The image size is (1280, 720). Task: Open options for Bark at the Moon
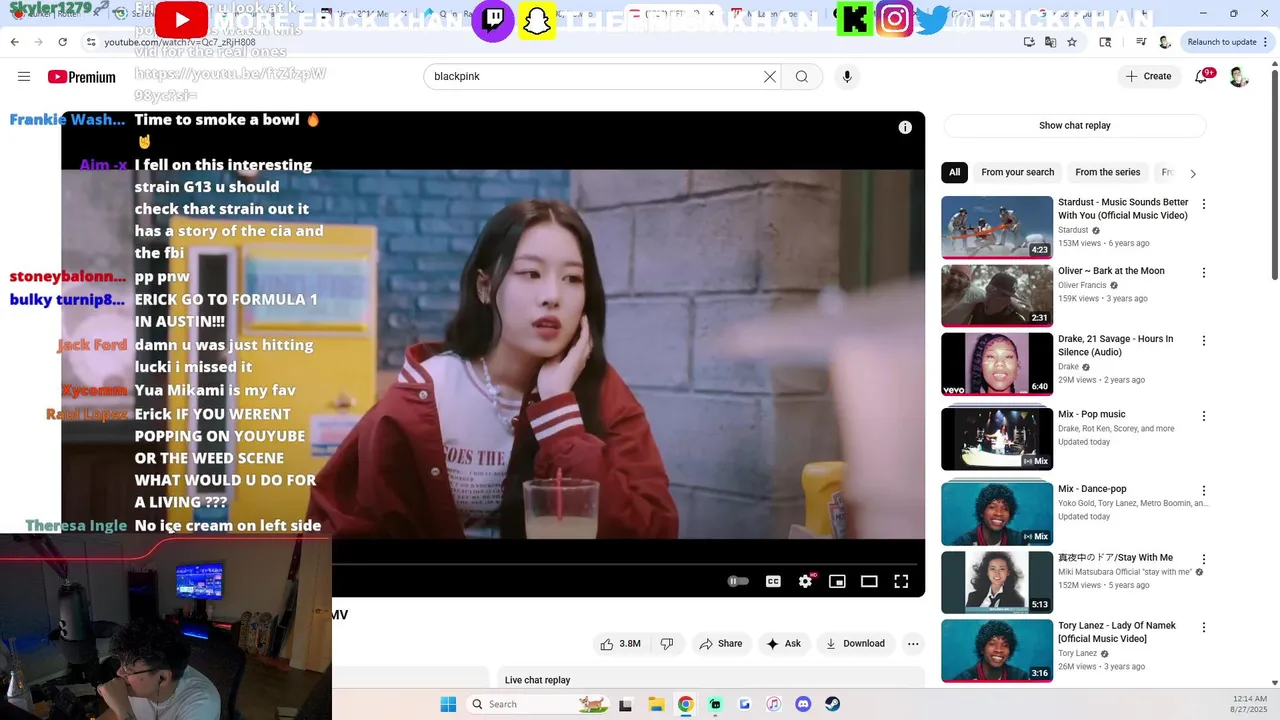pyautogui.click(x=1204, y=272)
